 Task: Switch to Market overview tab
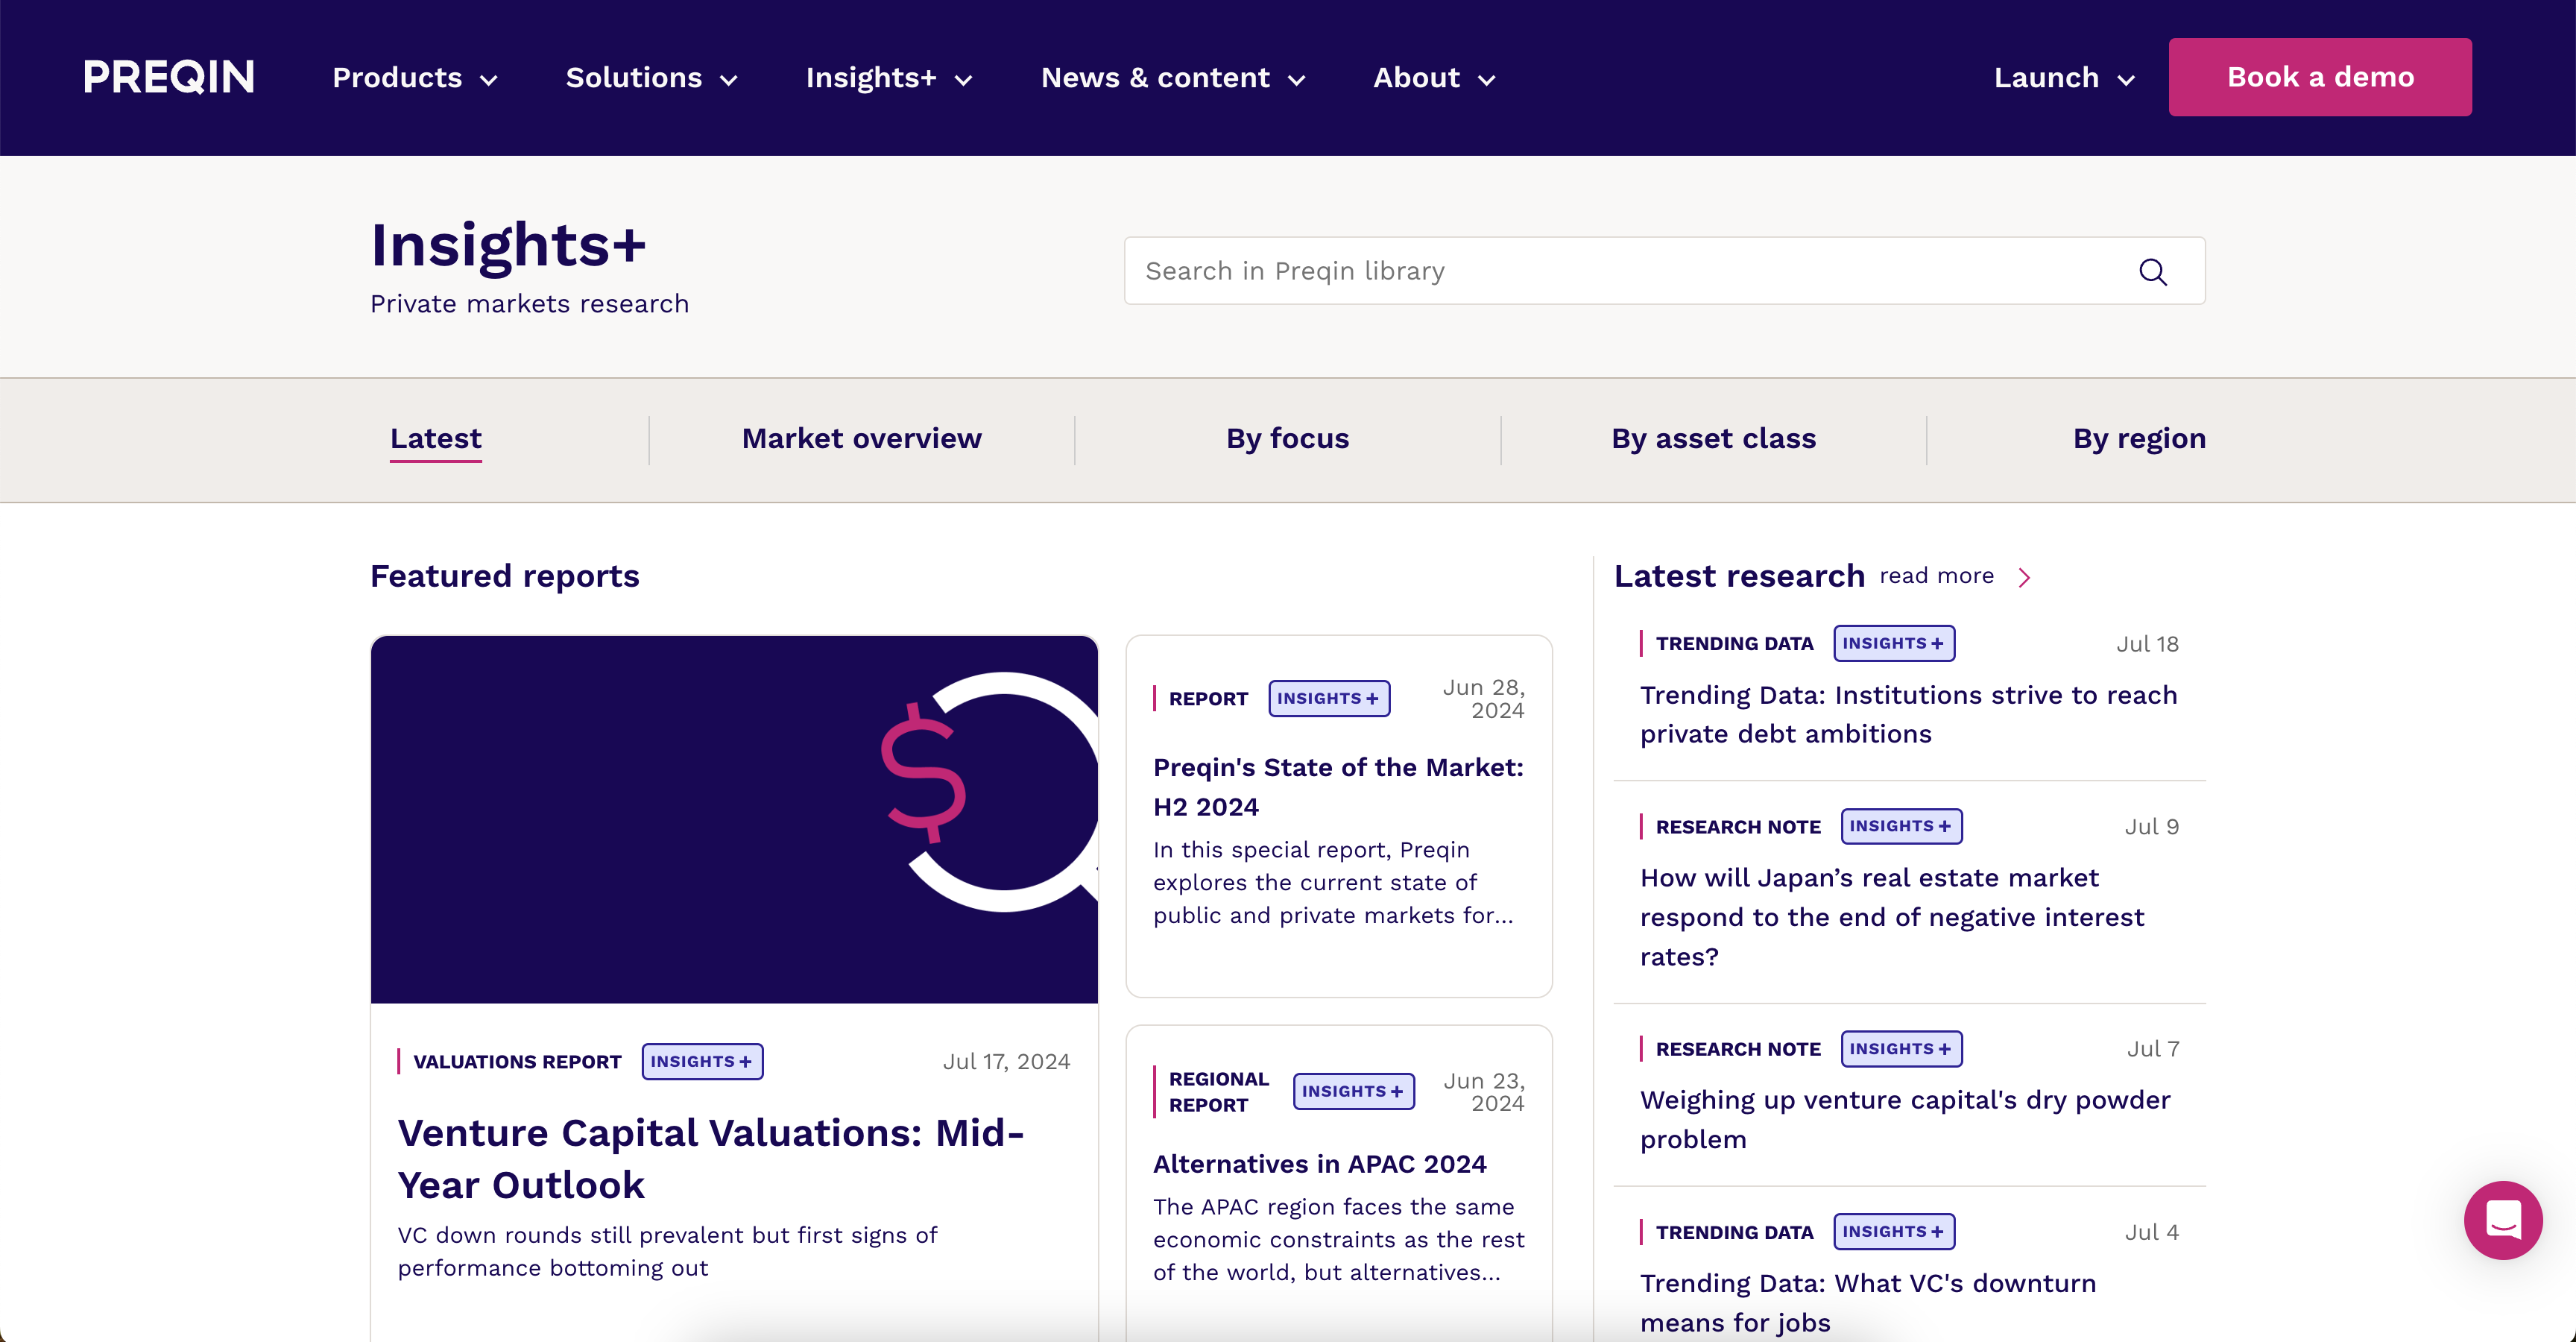point(862,439)
